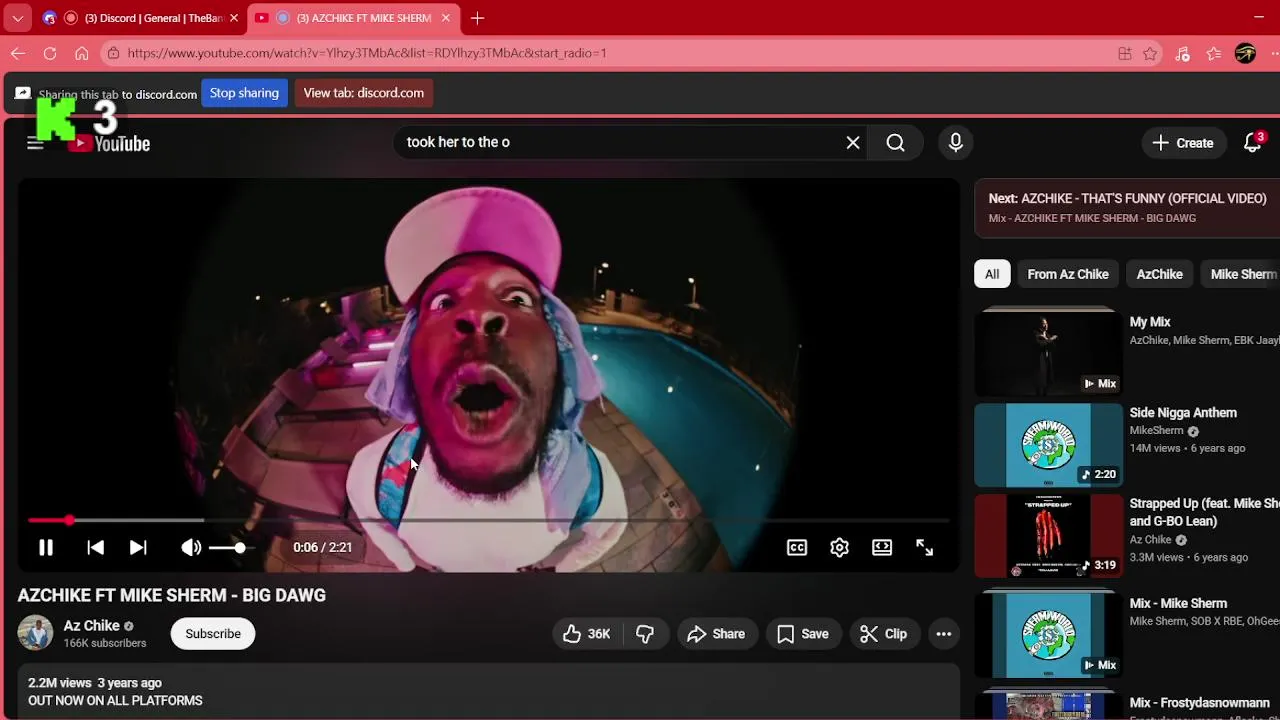Viewport: 1280px width, 720px height.
Task: Select the From Az Chike chip
Action: click(x=1068, y=274)
